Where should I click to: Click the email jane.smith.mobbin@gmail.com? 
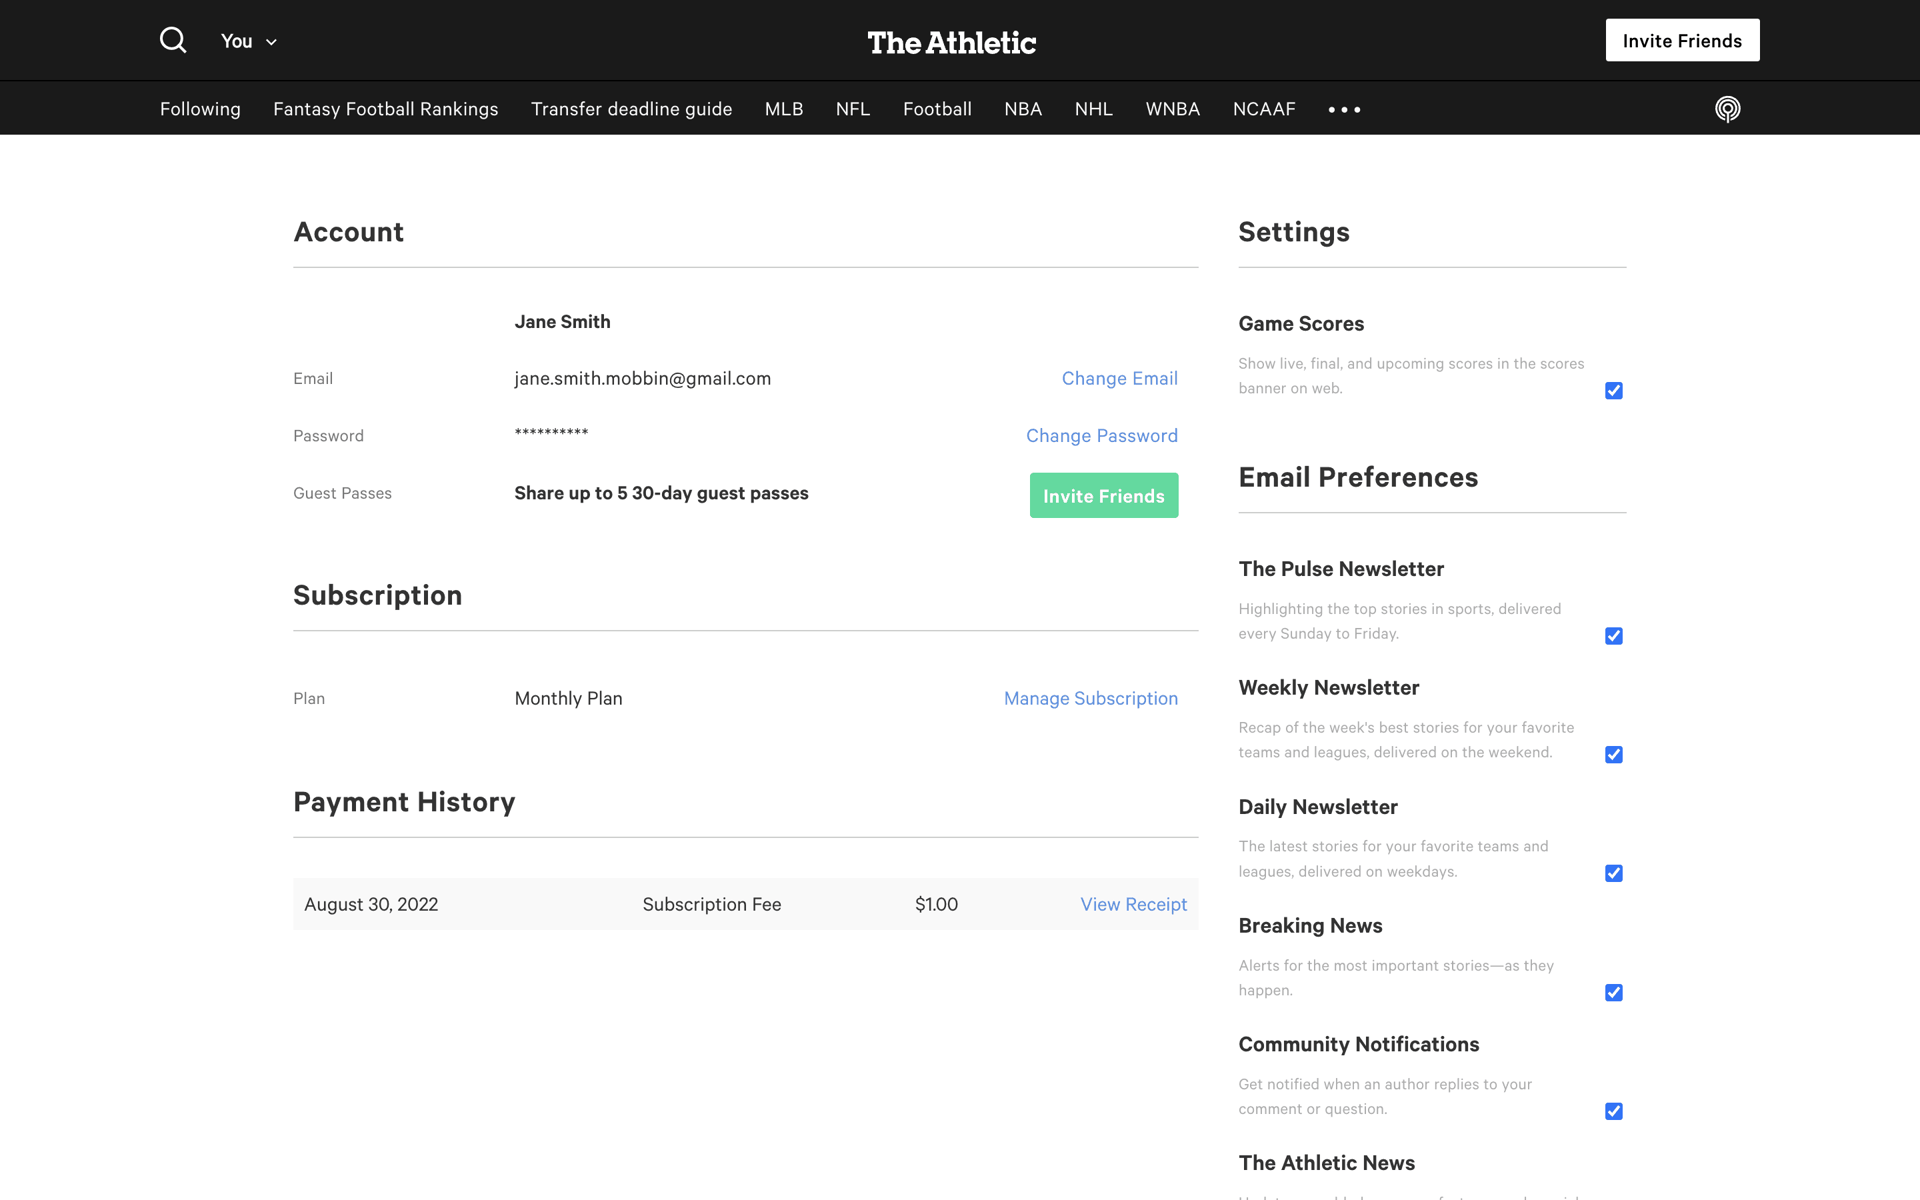[x=642, y=378]
